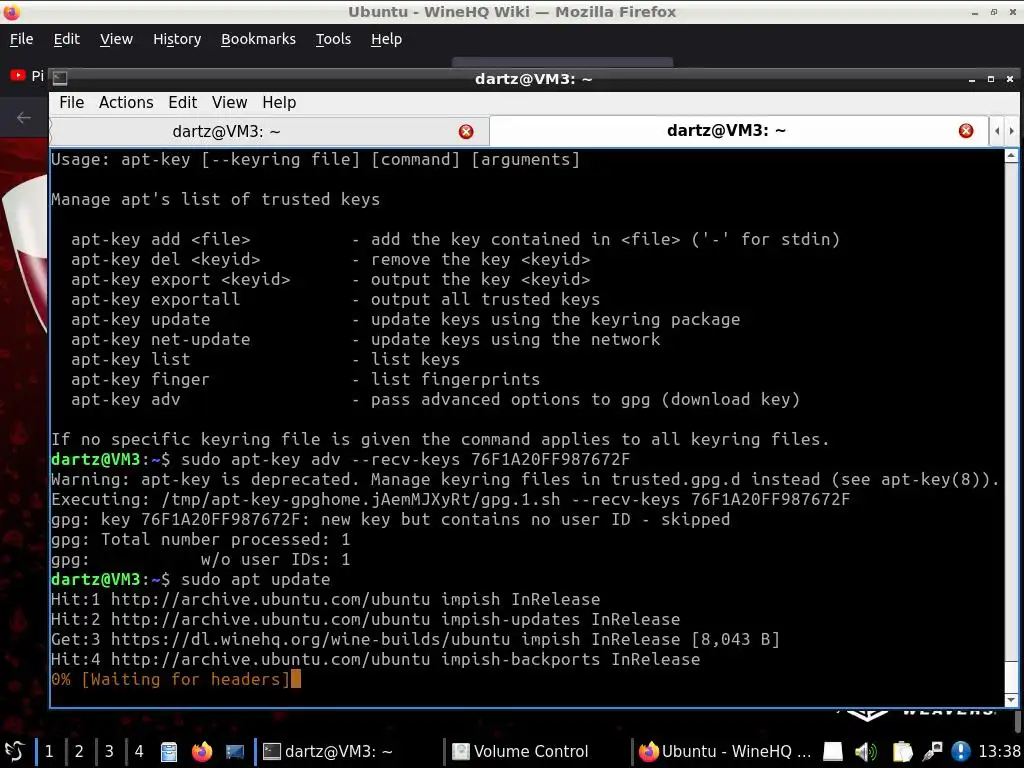Switch to workspace 2 in pager
This screenshot has height=768, width=1024.
coord(79,751)
